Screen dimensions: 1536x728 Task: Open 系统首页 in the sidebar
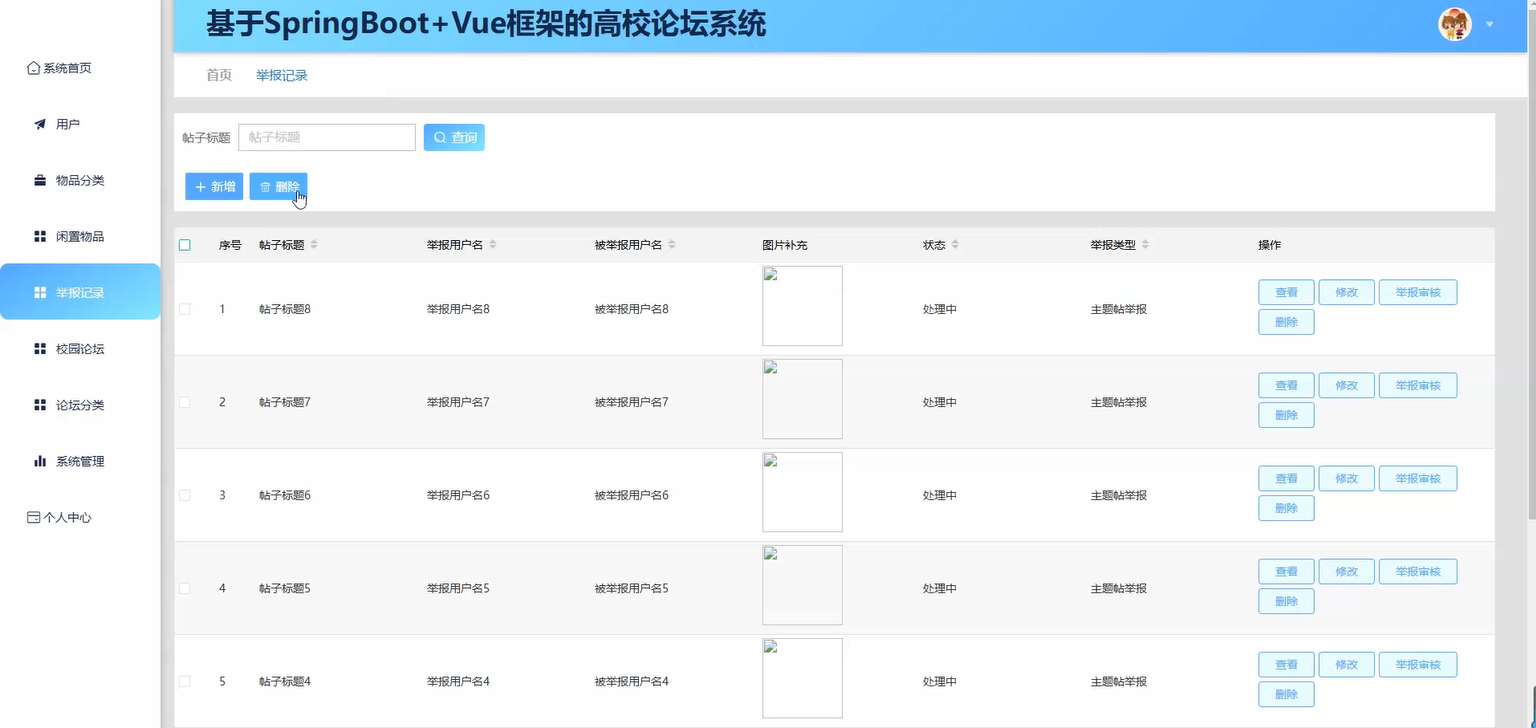click(x=80, y=68)
